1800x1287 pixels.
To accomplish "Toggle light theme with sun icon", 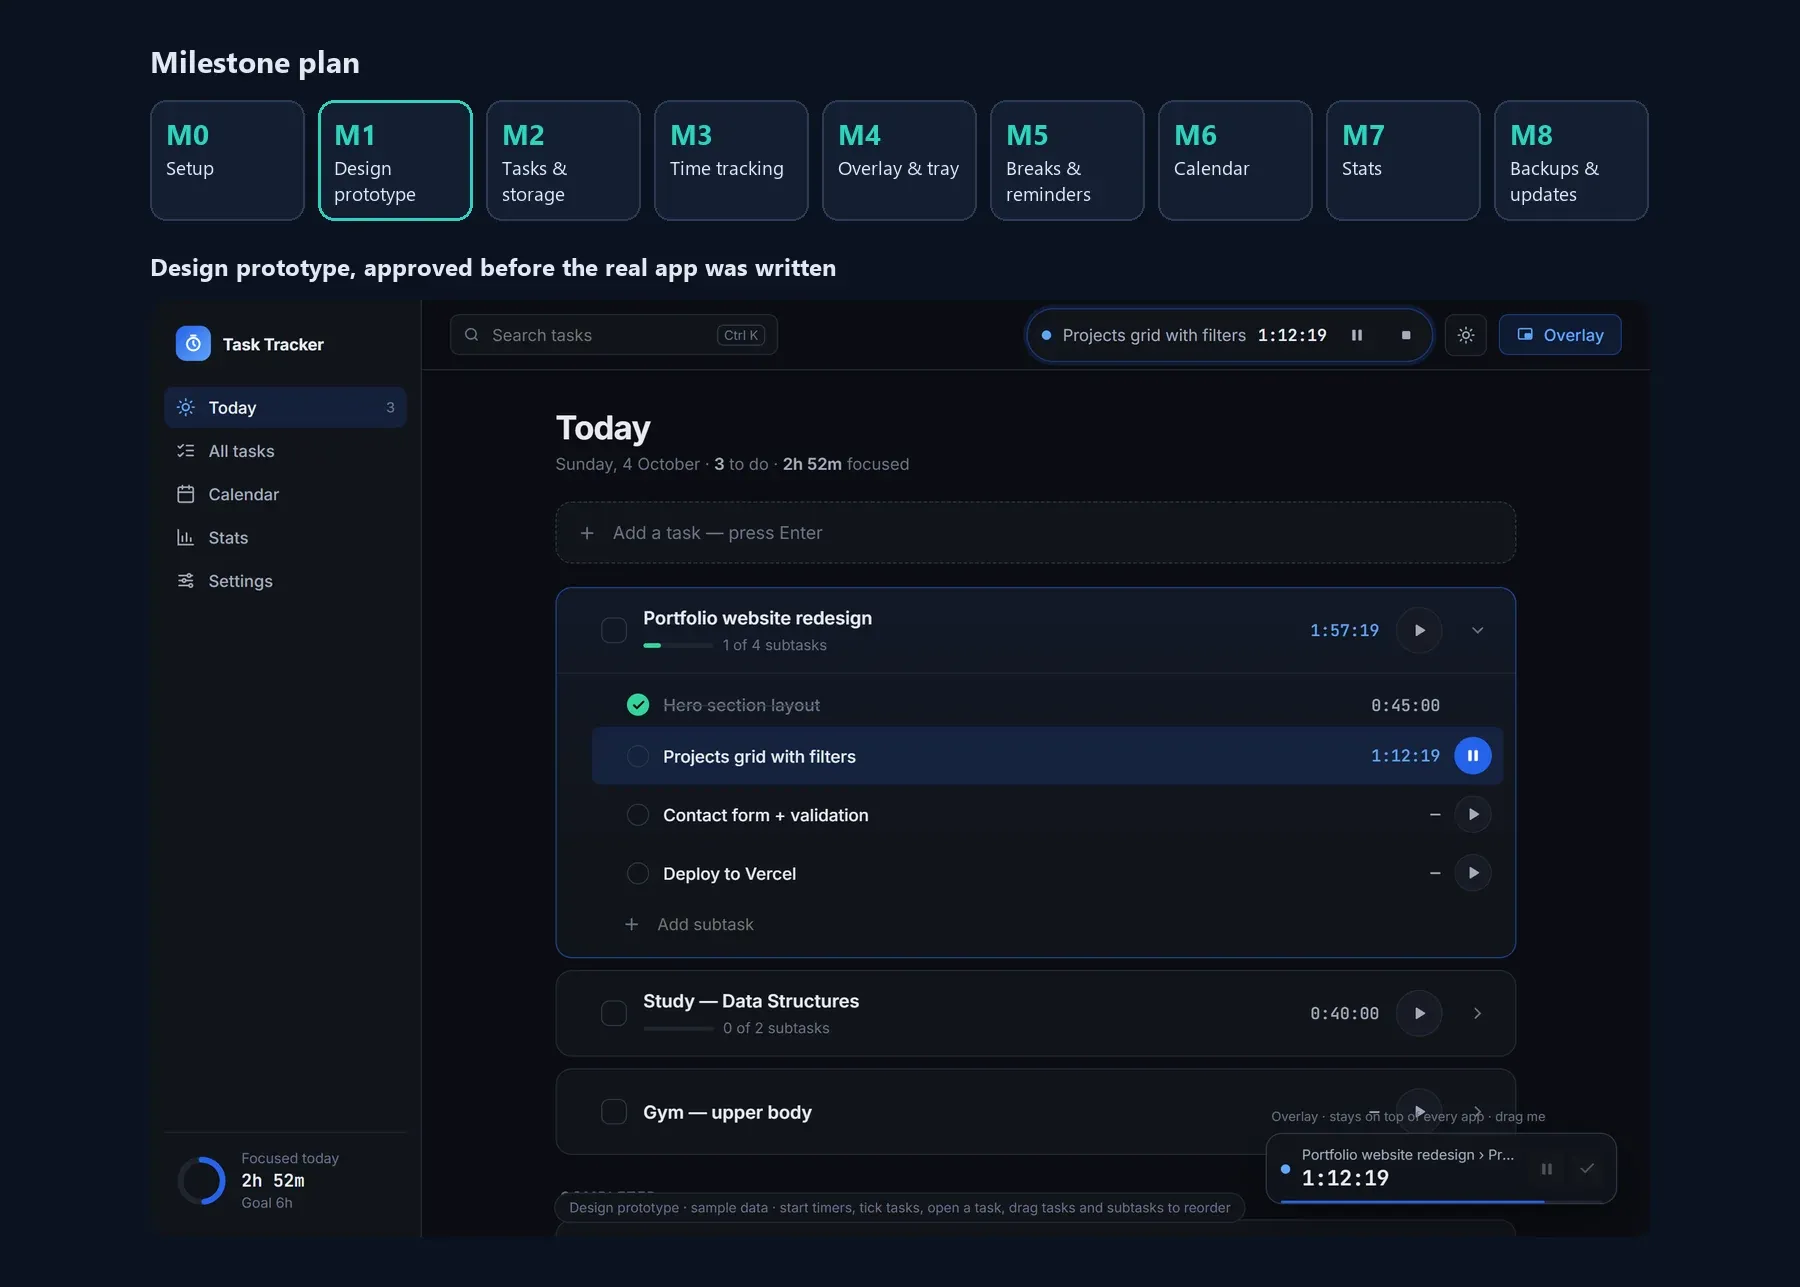I will coord(1466,335).
